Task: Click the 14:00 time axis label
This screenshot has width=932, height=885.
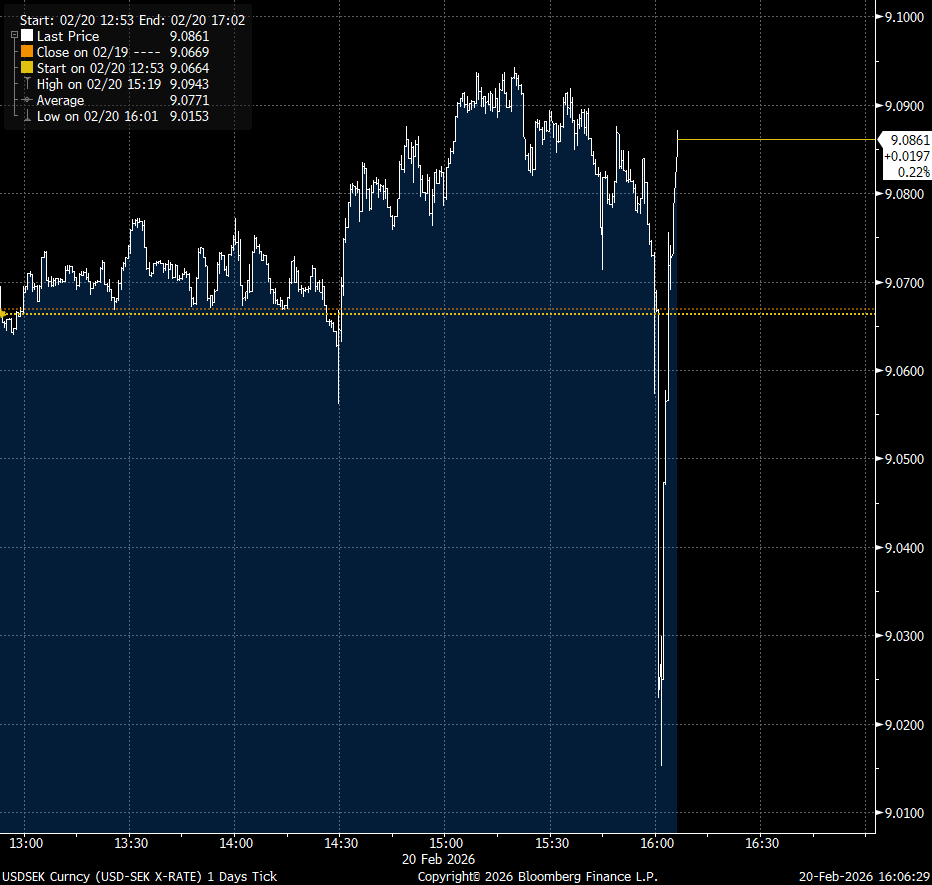Action: (x=236, y=843)
